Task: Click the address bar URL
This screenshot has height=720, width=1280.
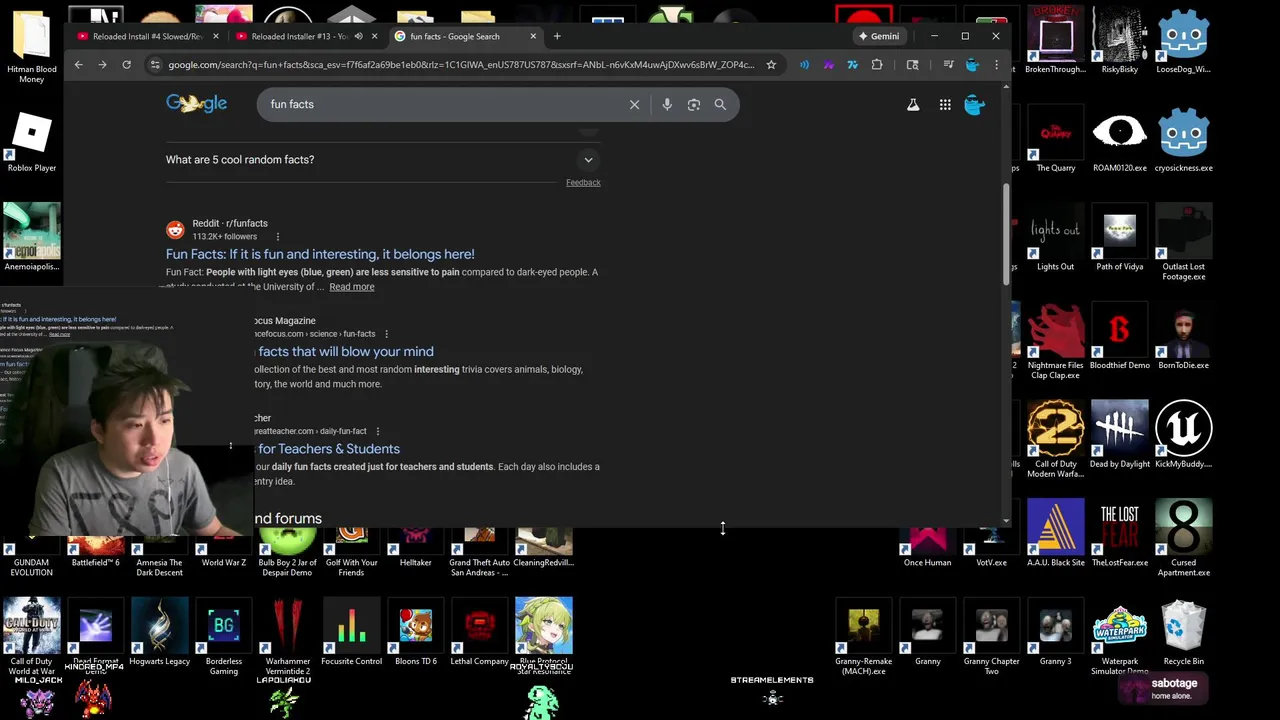Action: (x=461, y=65)
